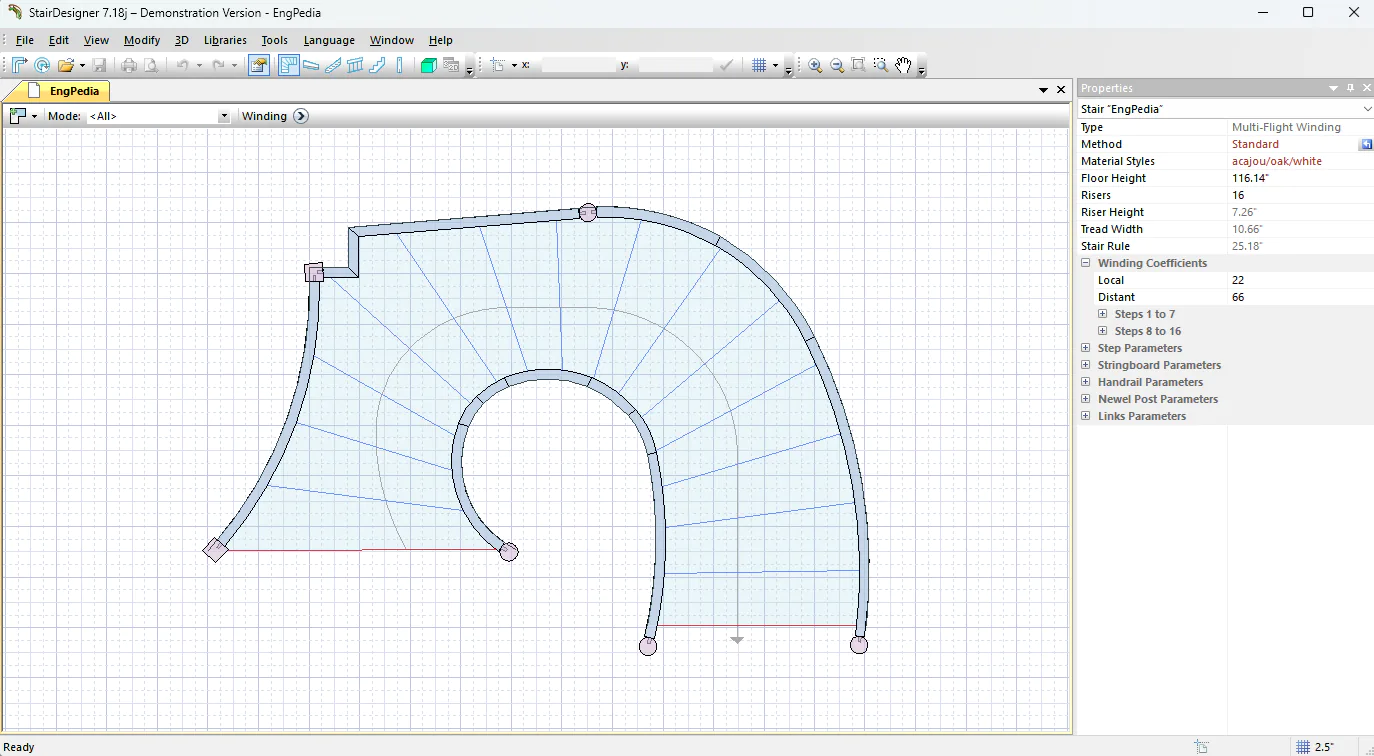Open the Mode <All> combo box
The width and height of the screenshot is (1374, 756).
click(x=159, y=116)
